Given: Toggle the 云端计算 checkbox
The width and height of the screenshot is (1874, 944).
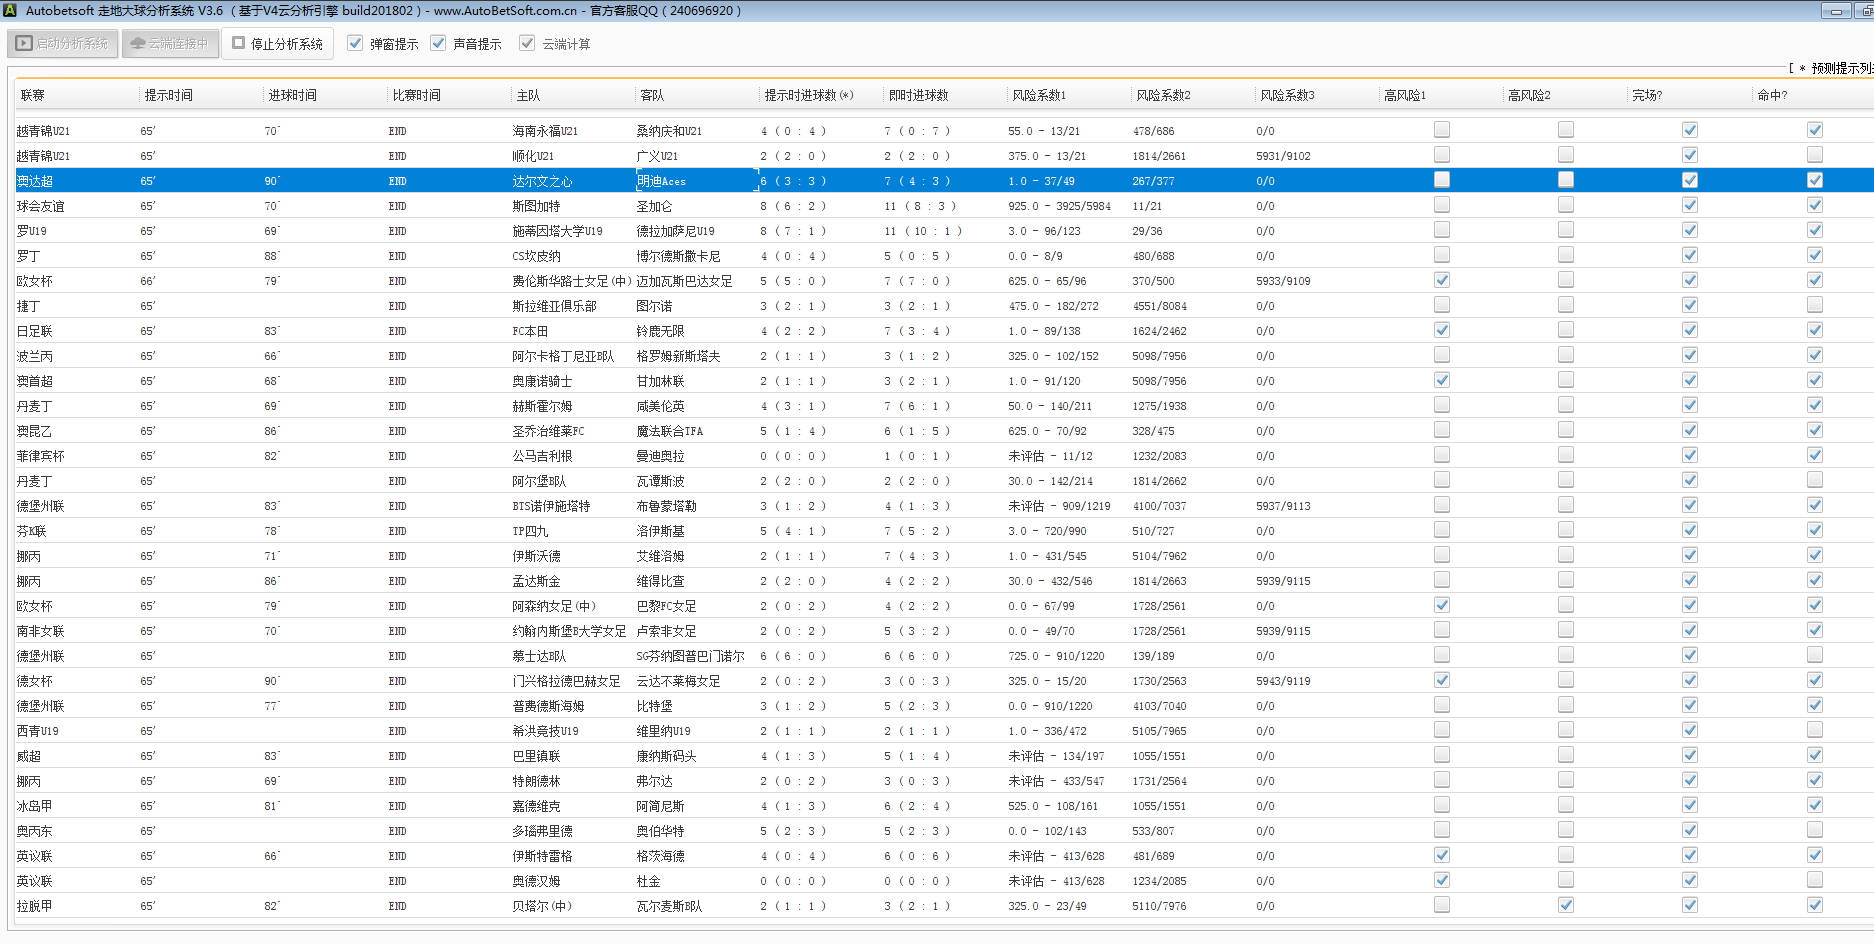Looking at the screenshot, I should (527, 44).
